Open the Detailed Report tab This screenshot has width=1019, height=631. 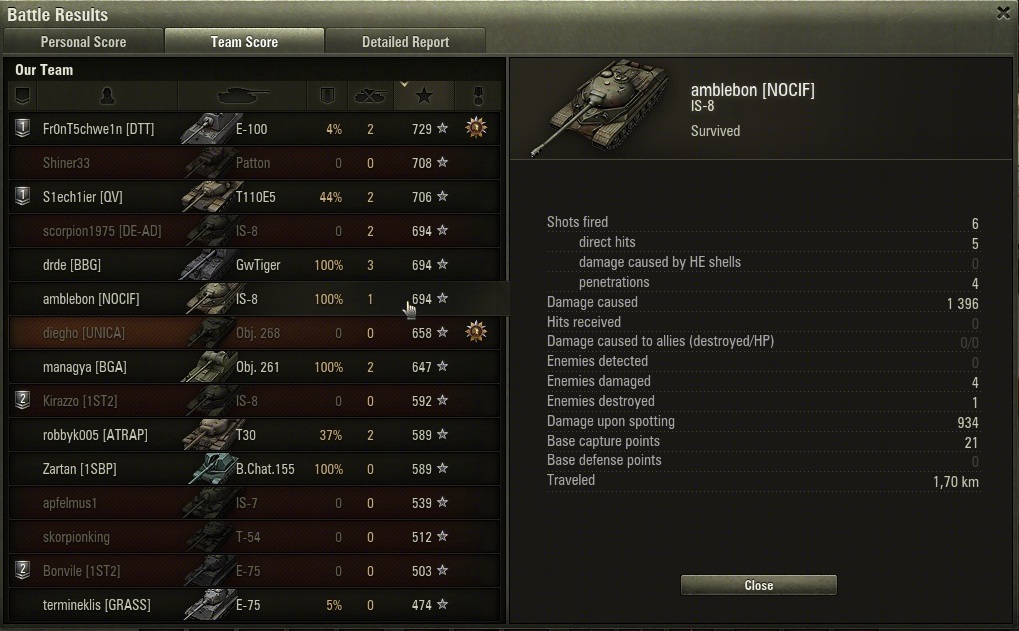point(406,42)
